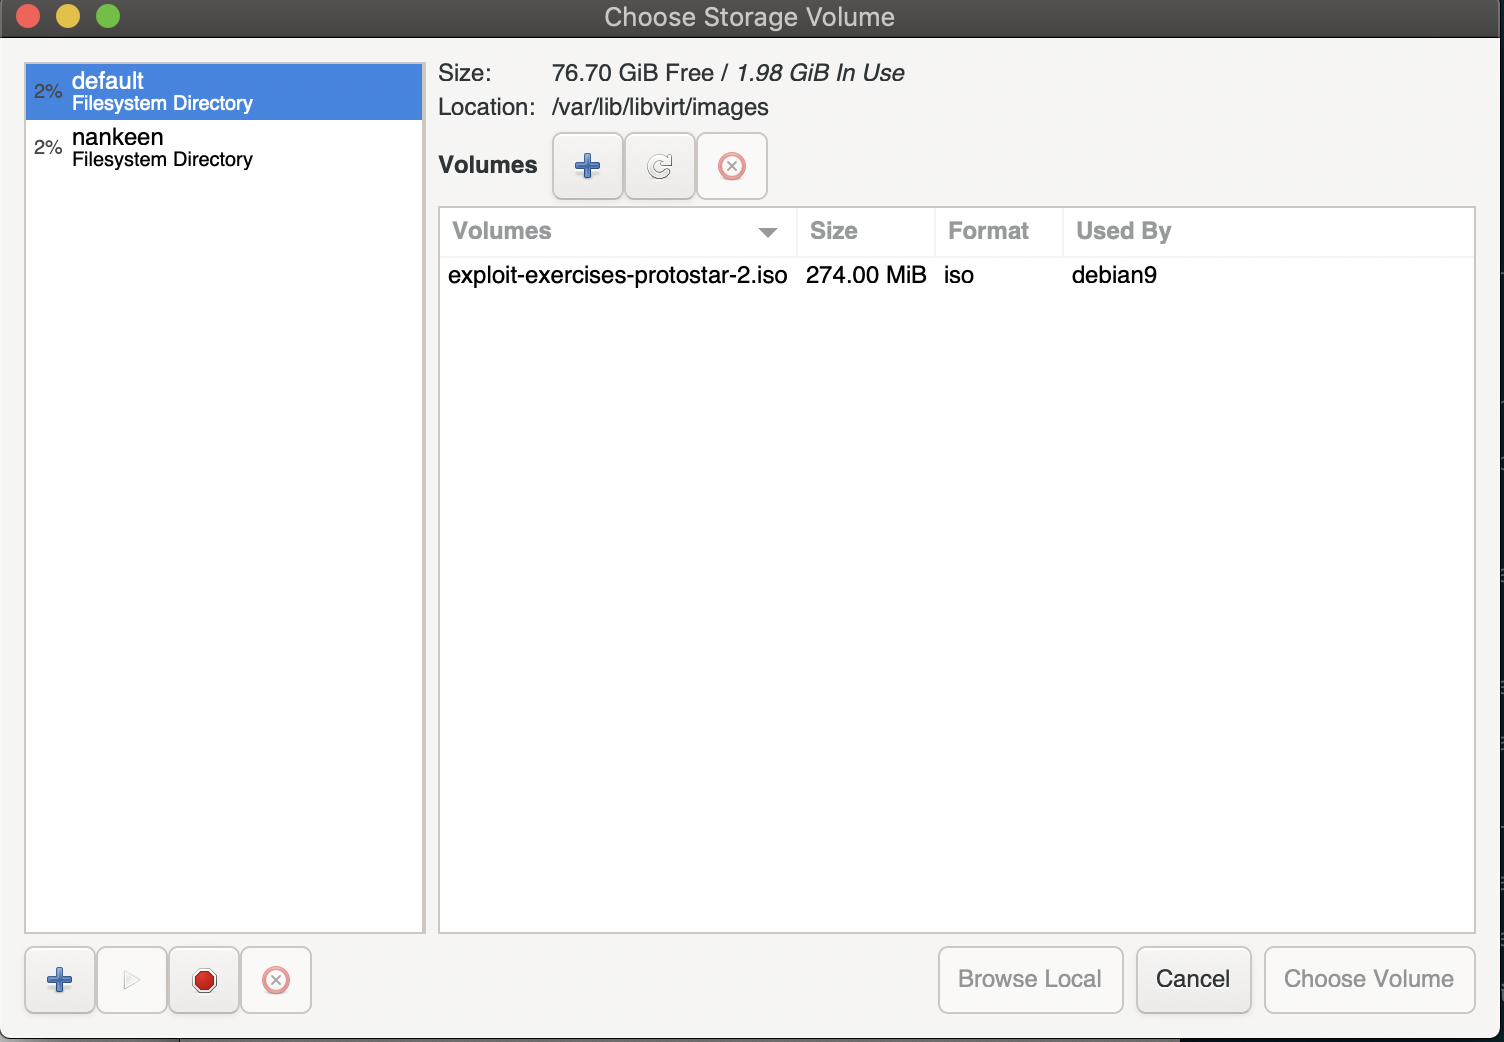1504x1042 pixels.
Task: Maximize the window with green button
Action: tap(108, 16)
